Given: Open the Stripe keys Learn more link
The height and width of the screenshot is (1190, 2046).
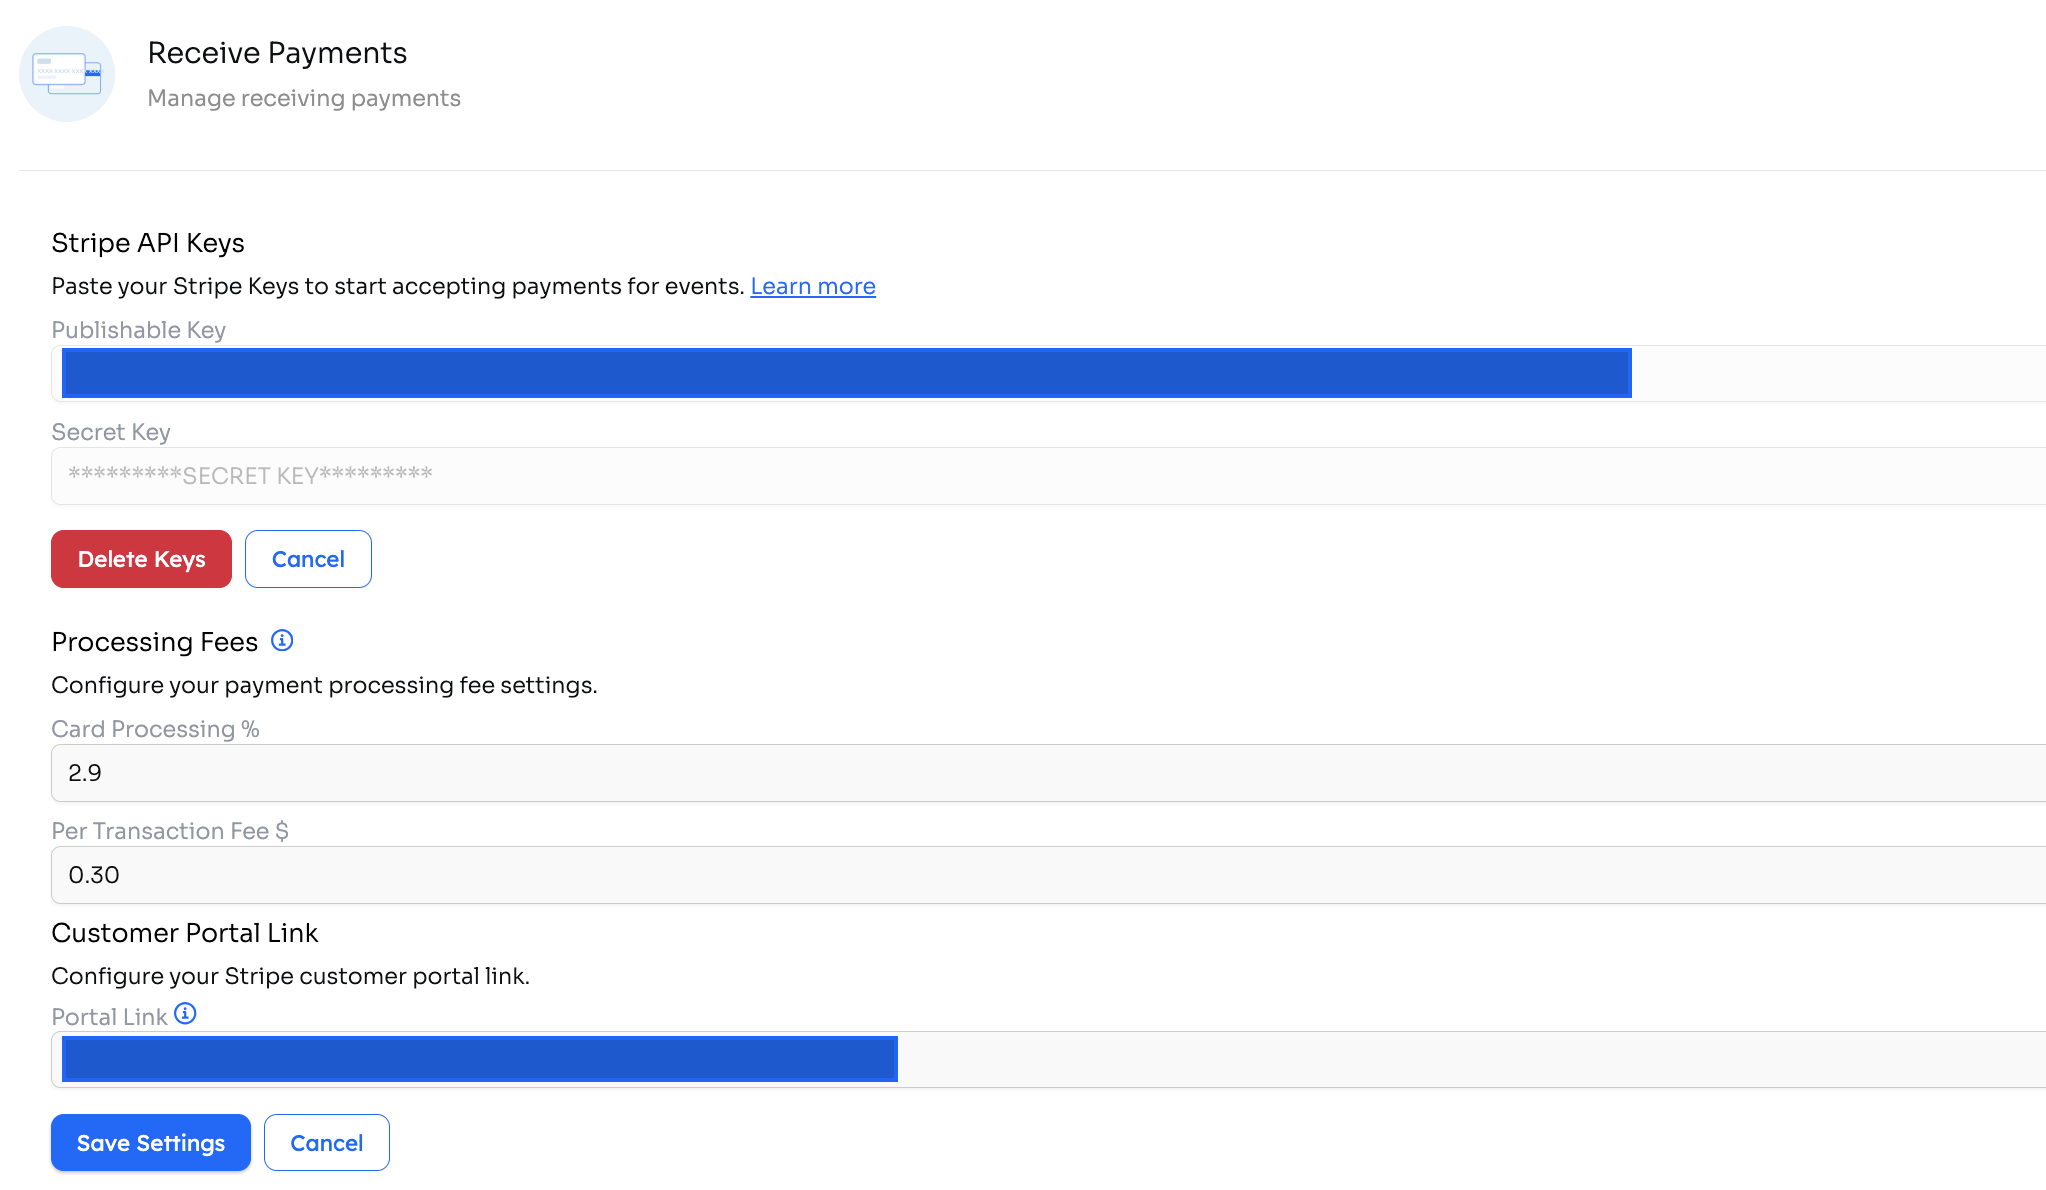Looking at the screenshot, I should click(813, 286).
